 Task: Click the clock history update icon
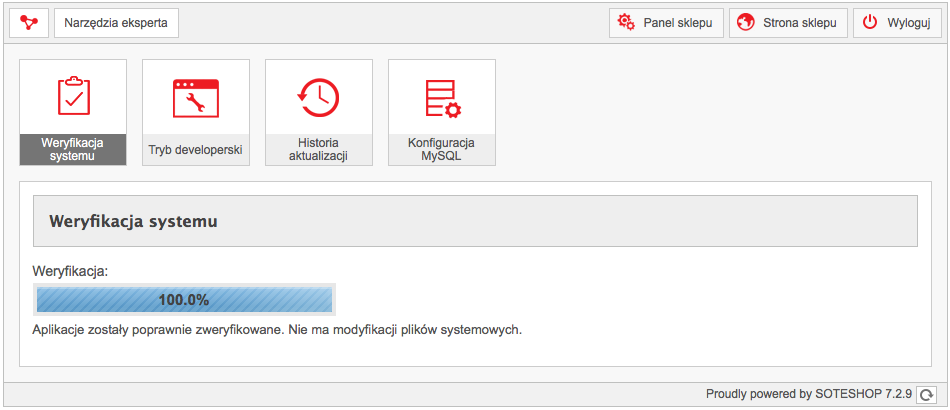pyautogui.click(x=319, y=98)
